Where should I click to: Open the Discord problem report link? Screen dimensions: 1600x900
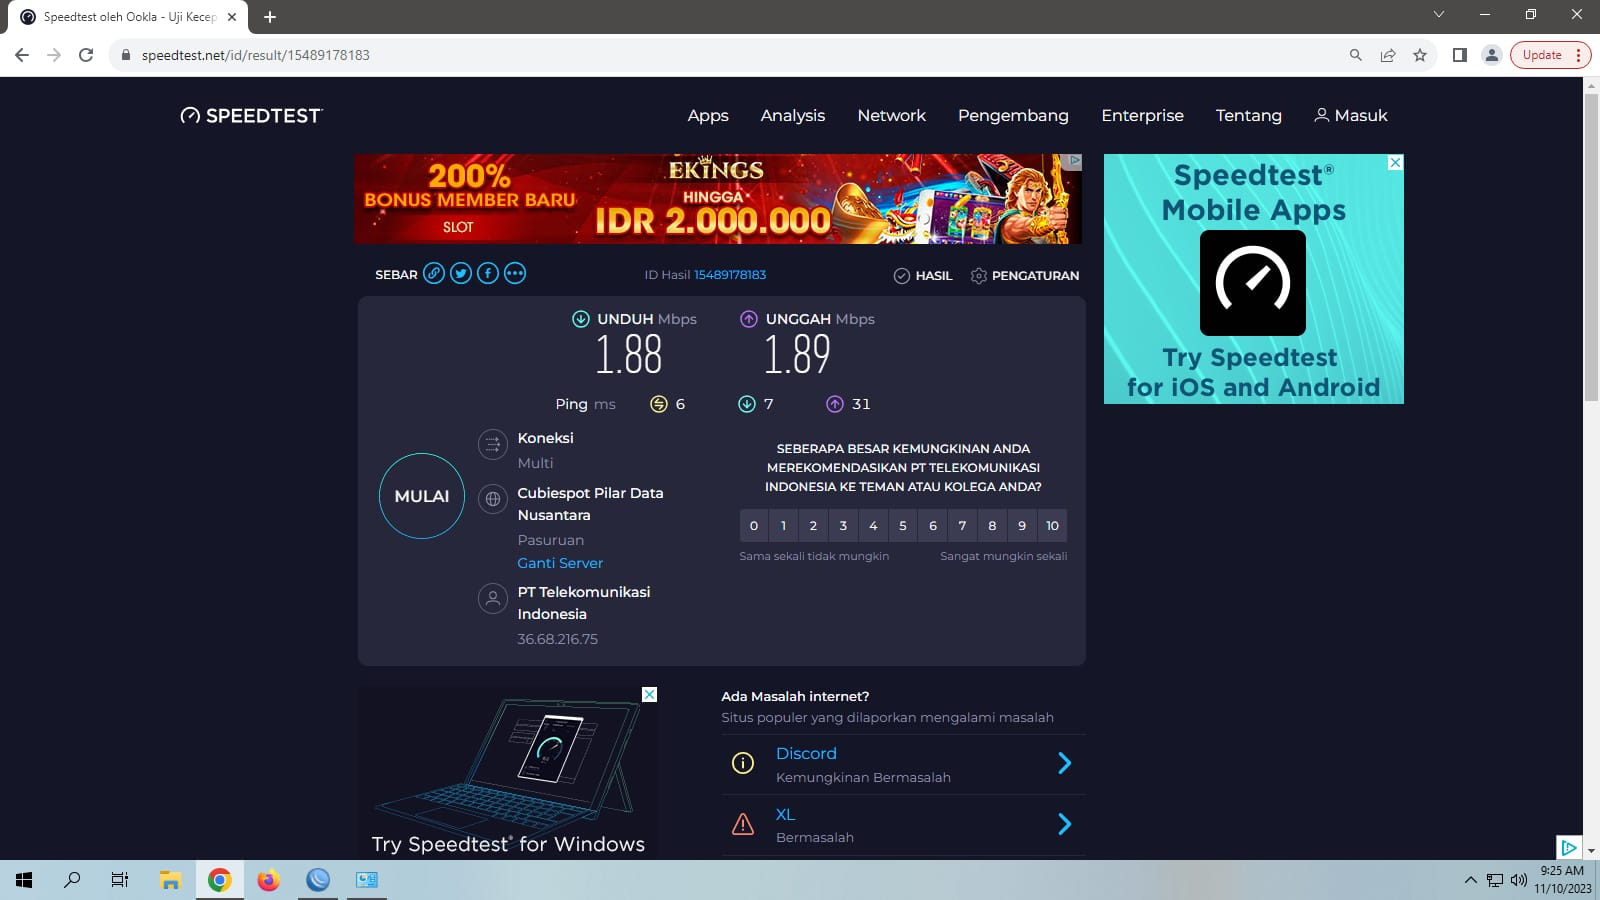(x=806, y=753)
